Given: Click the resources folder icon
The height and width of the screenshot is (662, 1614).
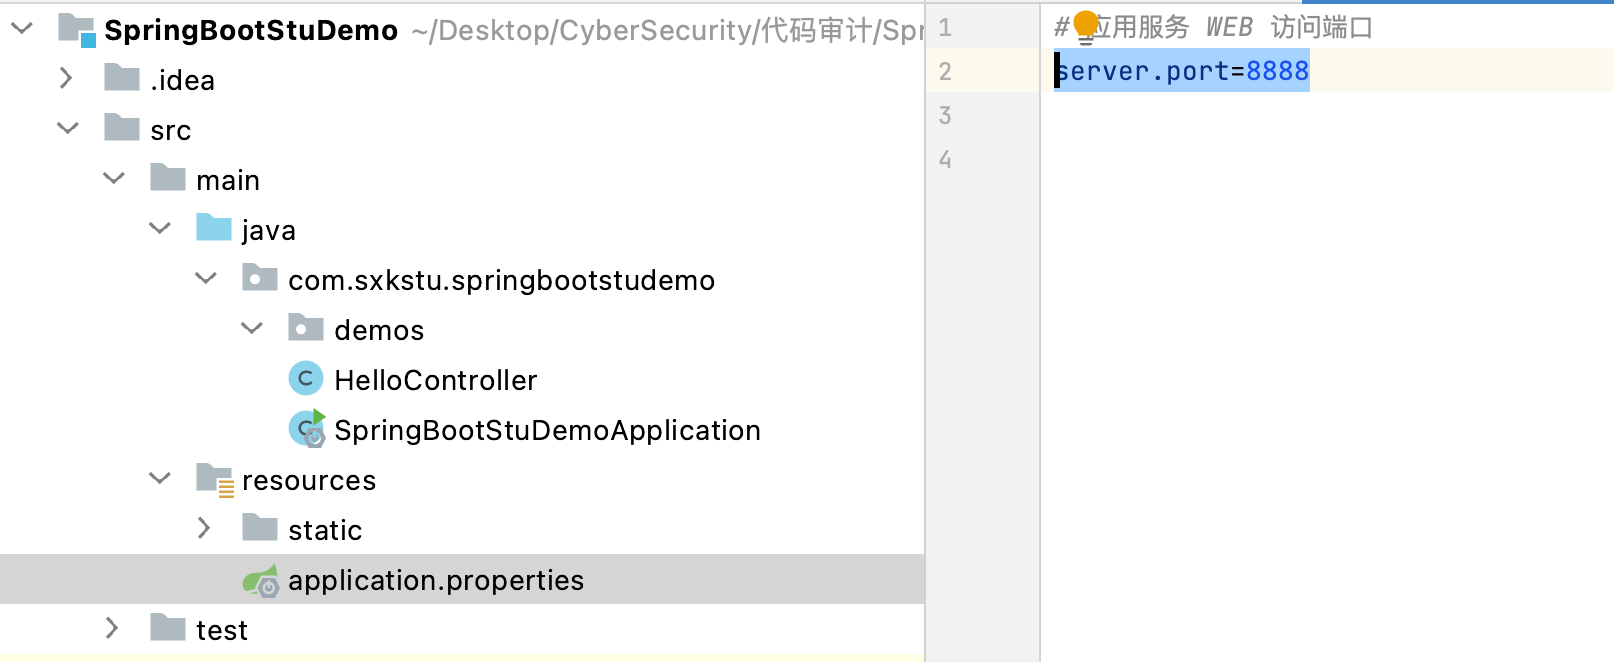Looking at the screenshot, I should [214, 479].
